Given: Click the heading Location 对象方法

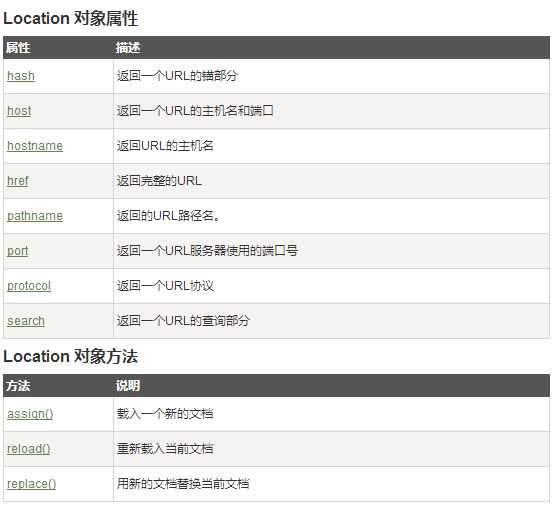Looking at the screenshot, I should (x=71, y=356).
